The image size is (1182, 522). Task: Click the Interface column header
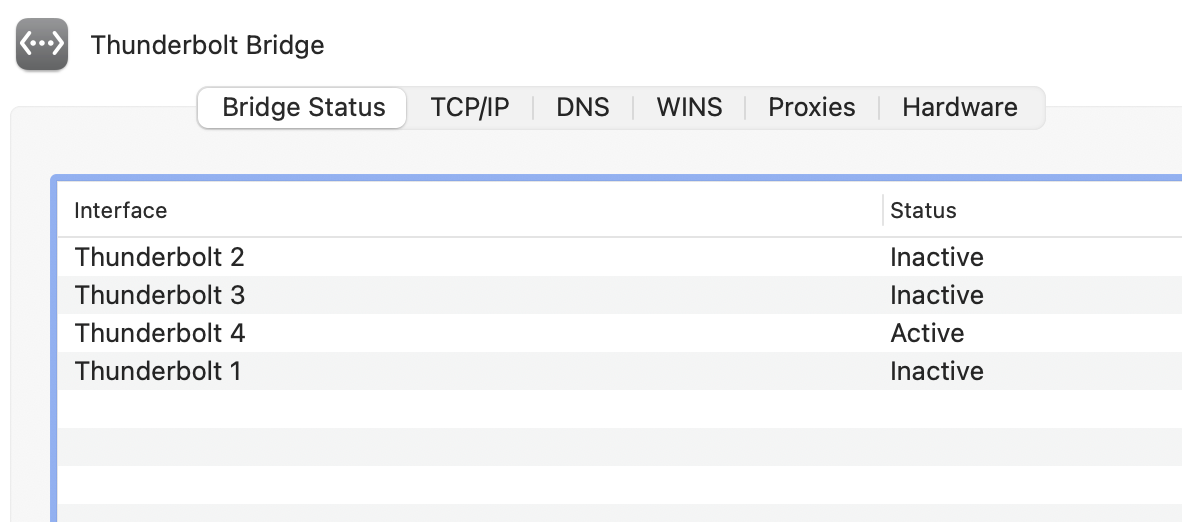coord(121,210)
